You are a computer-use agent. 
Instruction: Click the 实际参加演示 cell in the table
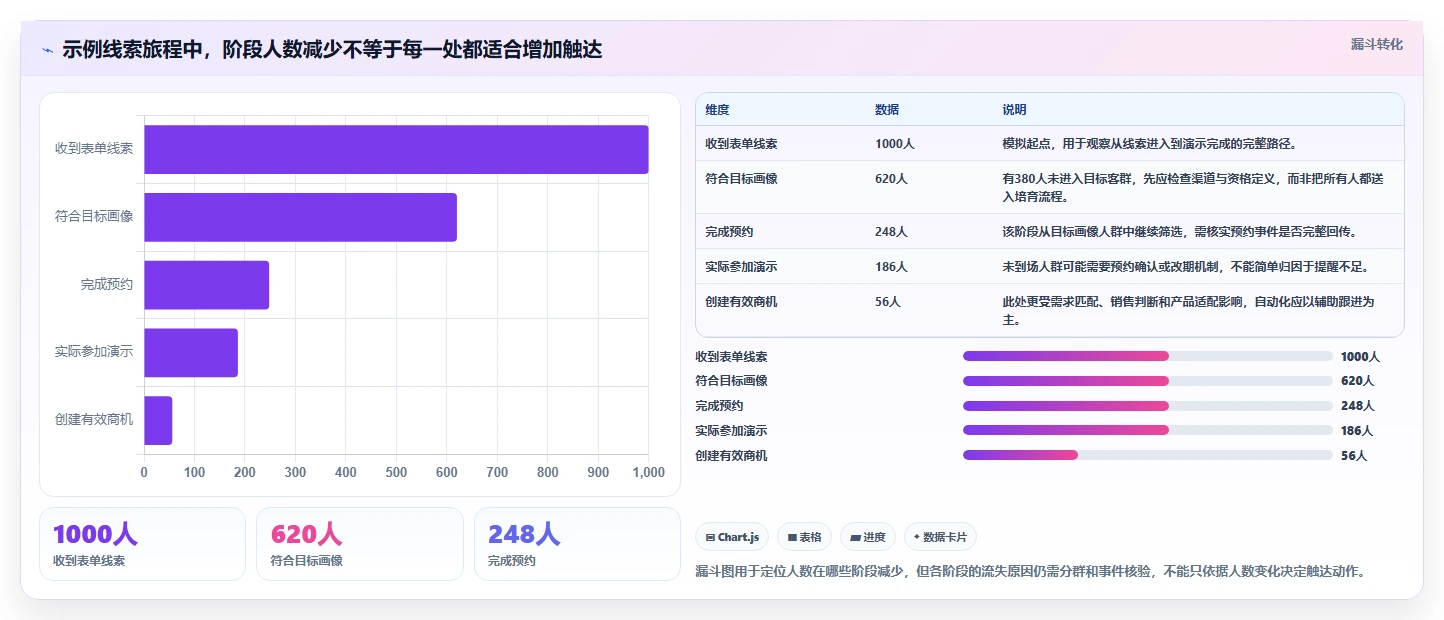[x=741, y=267]
